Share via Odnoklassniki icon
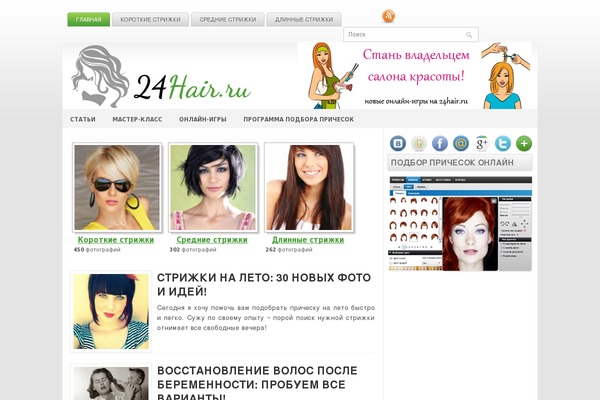 pyautogui.click(x=419, y=144)
